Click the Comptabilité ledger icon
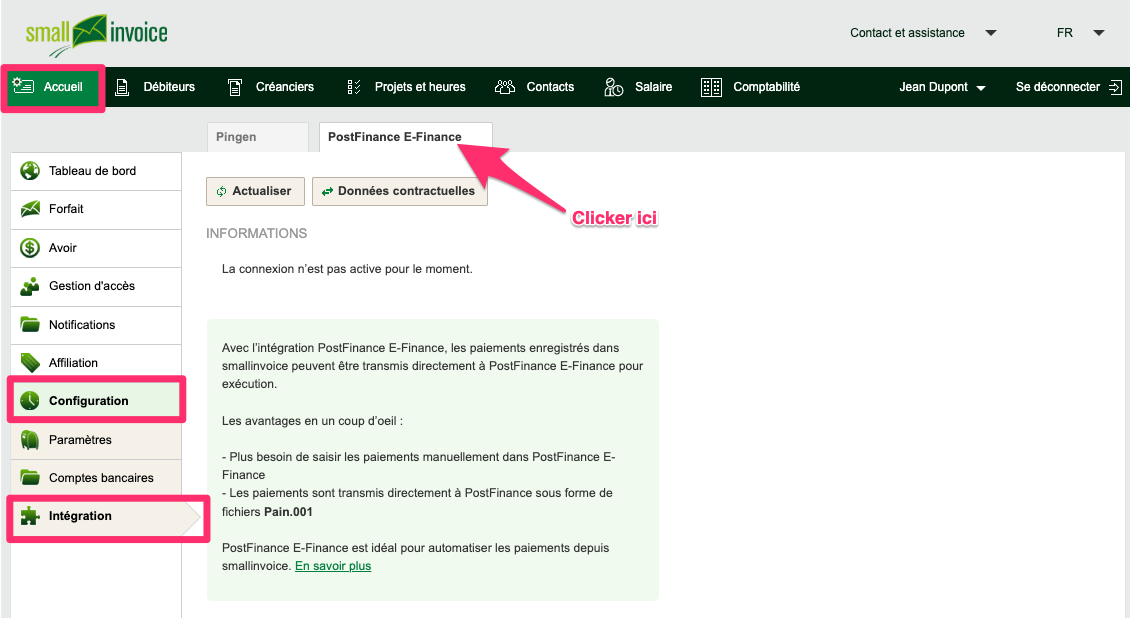Viewport: 1130px width, 618px height. click(711, 87)
